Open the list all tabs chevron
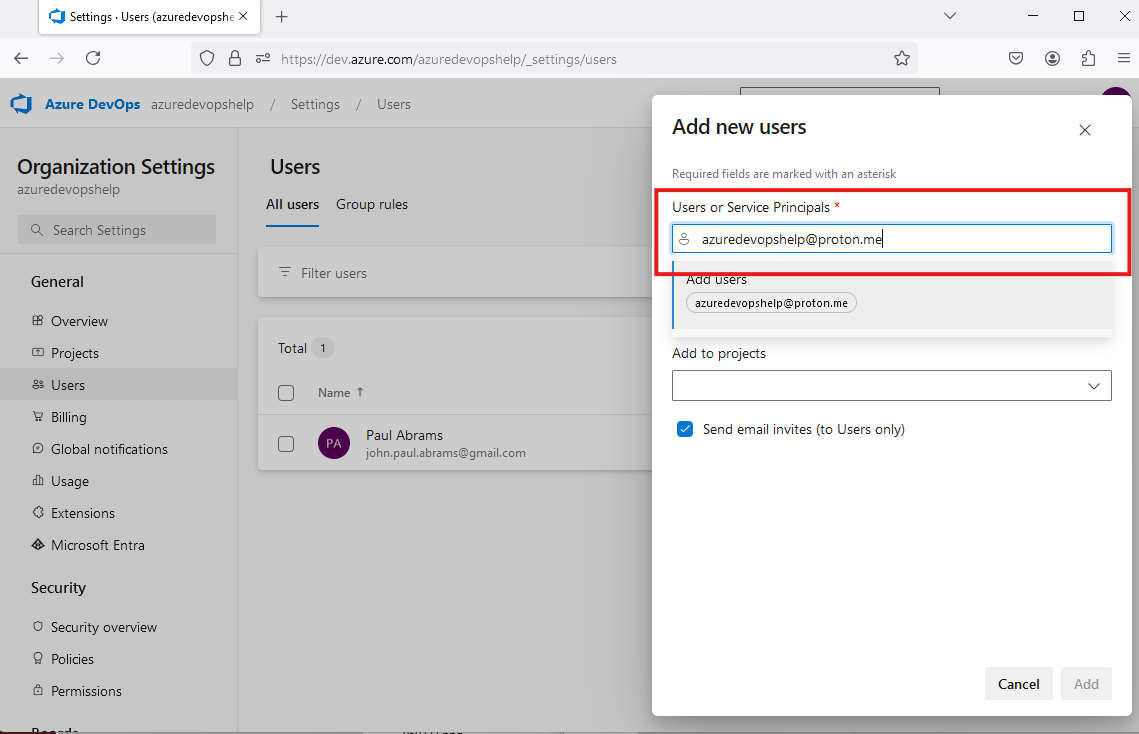The height and width of the screenshot is (734, 1139). 949,16
